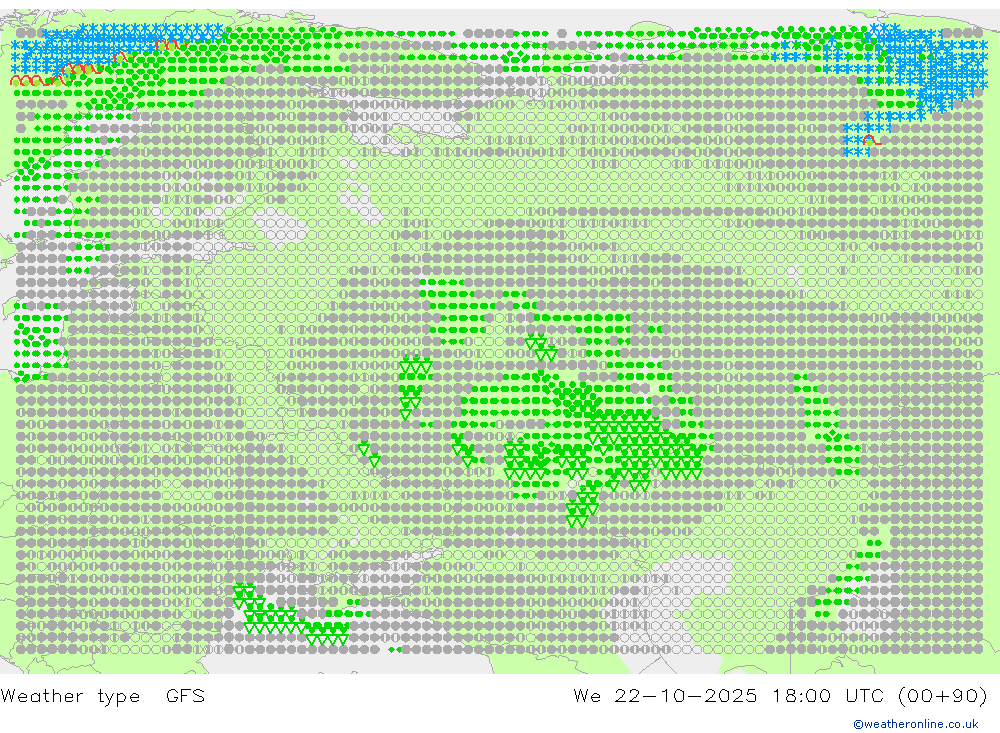
Task: Click the weatheronline.co.uk copyright link
Action: (916, 724)
